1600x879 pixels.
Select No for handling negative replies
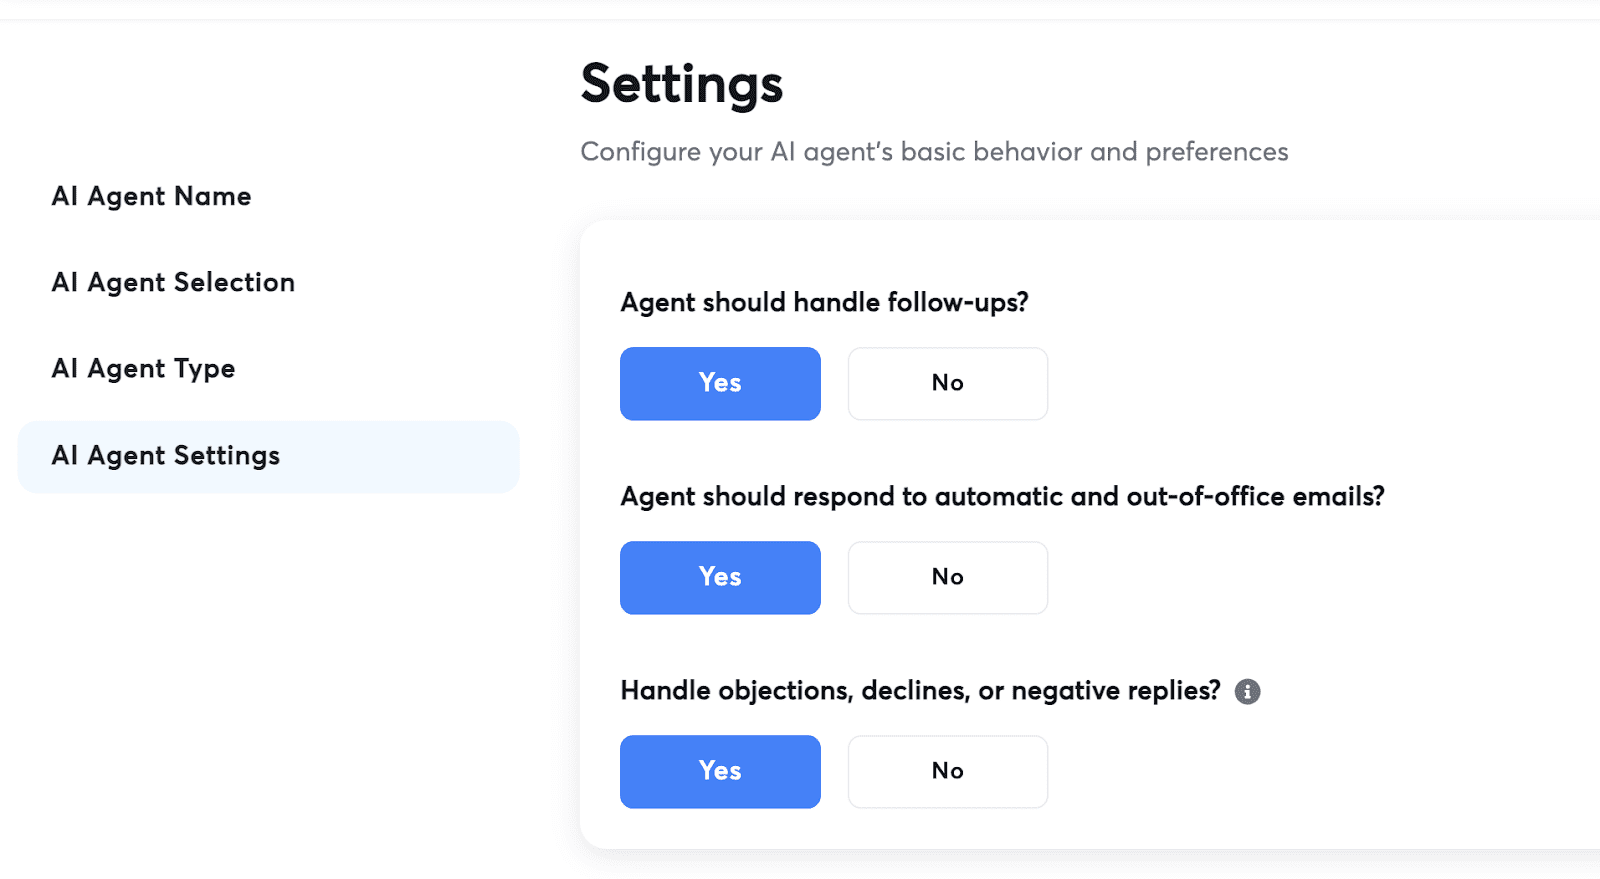click(x=947, y=771)
